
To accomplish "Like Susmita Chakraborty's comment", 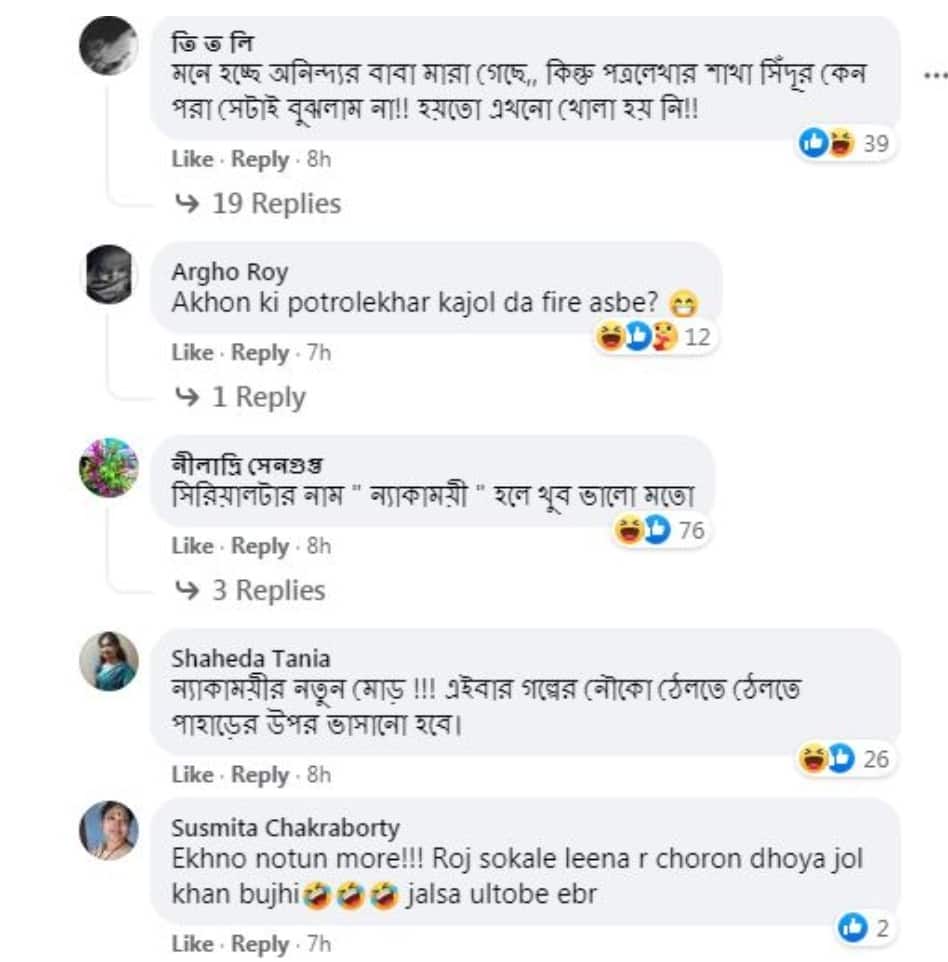I will [192, 944].
